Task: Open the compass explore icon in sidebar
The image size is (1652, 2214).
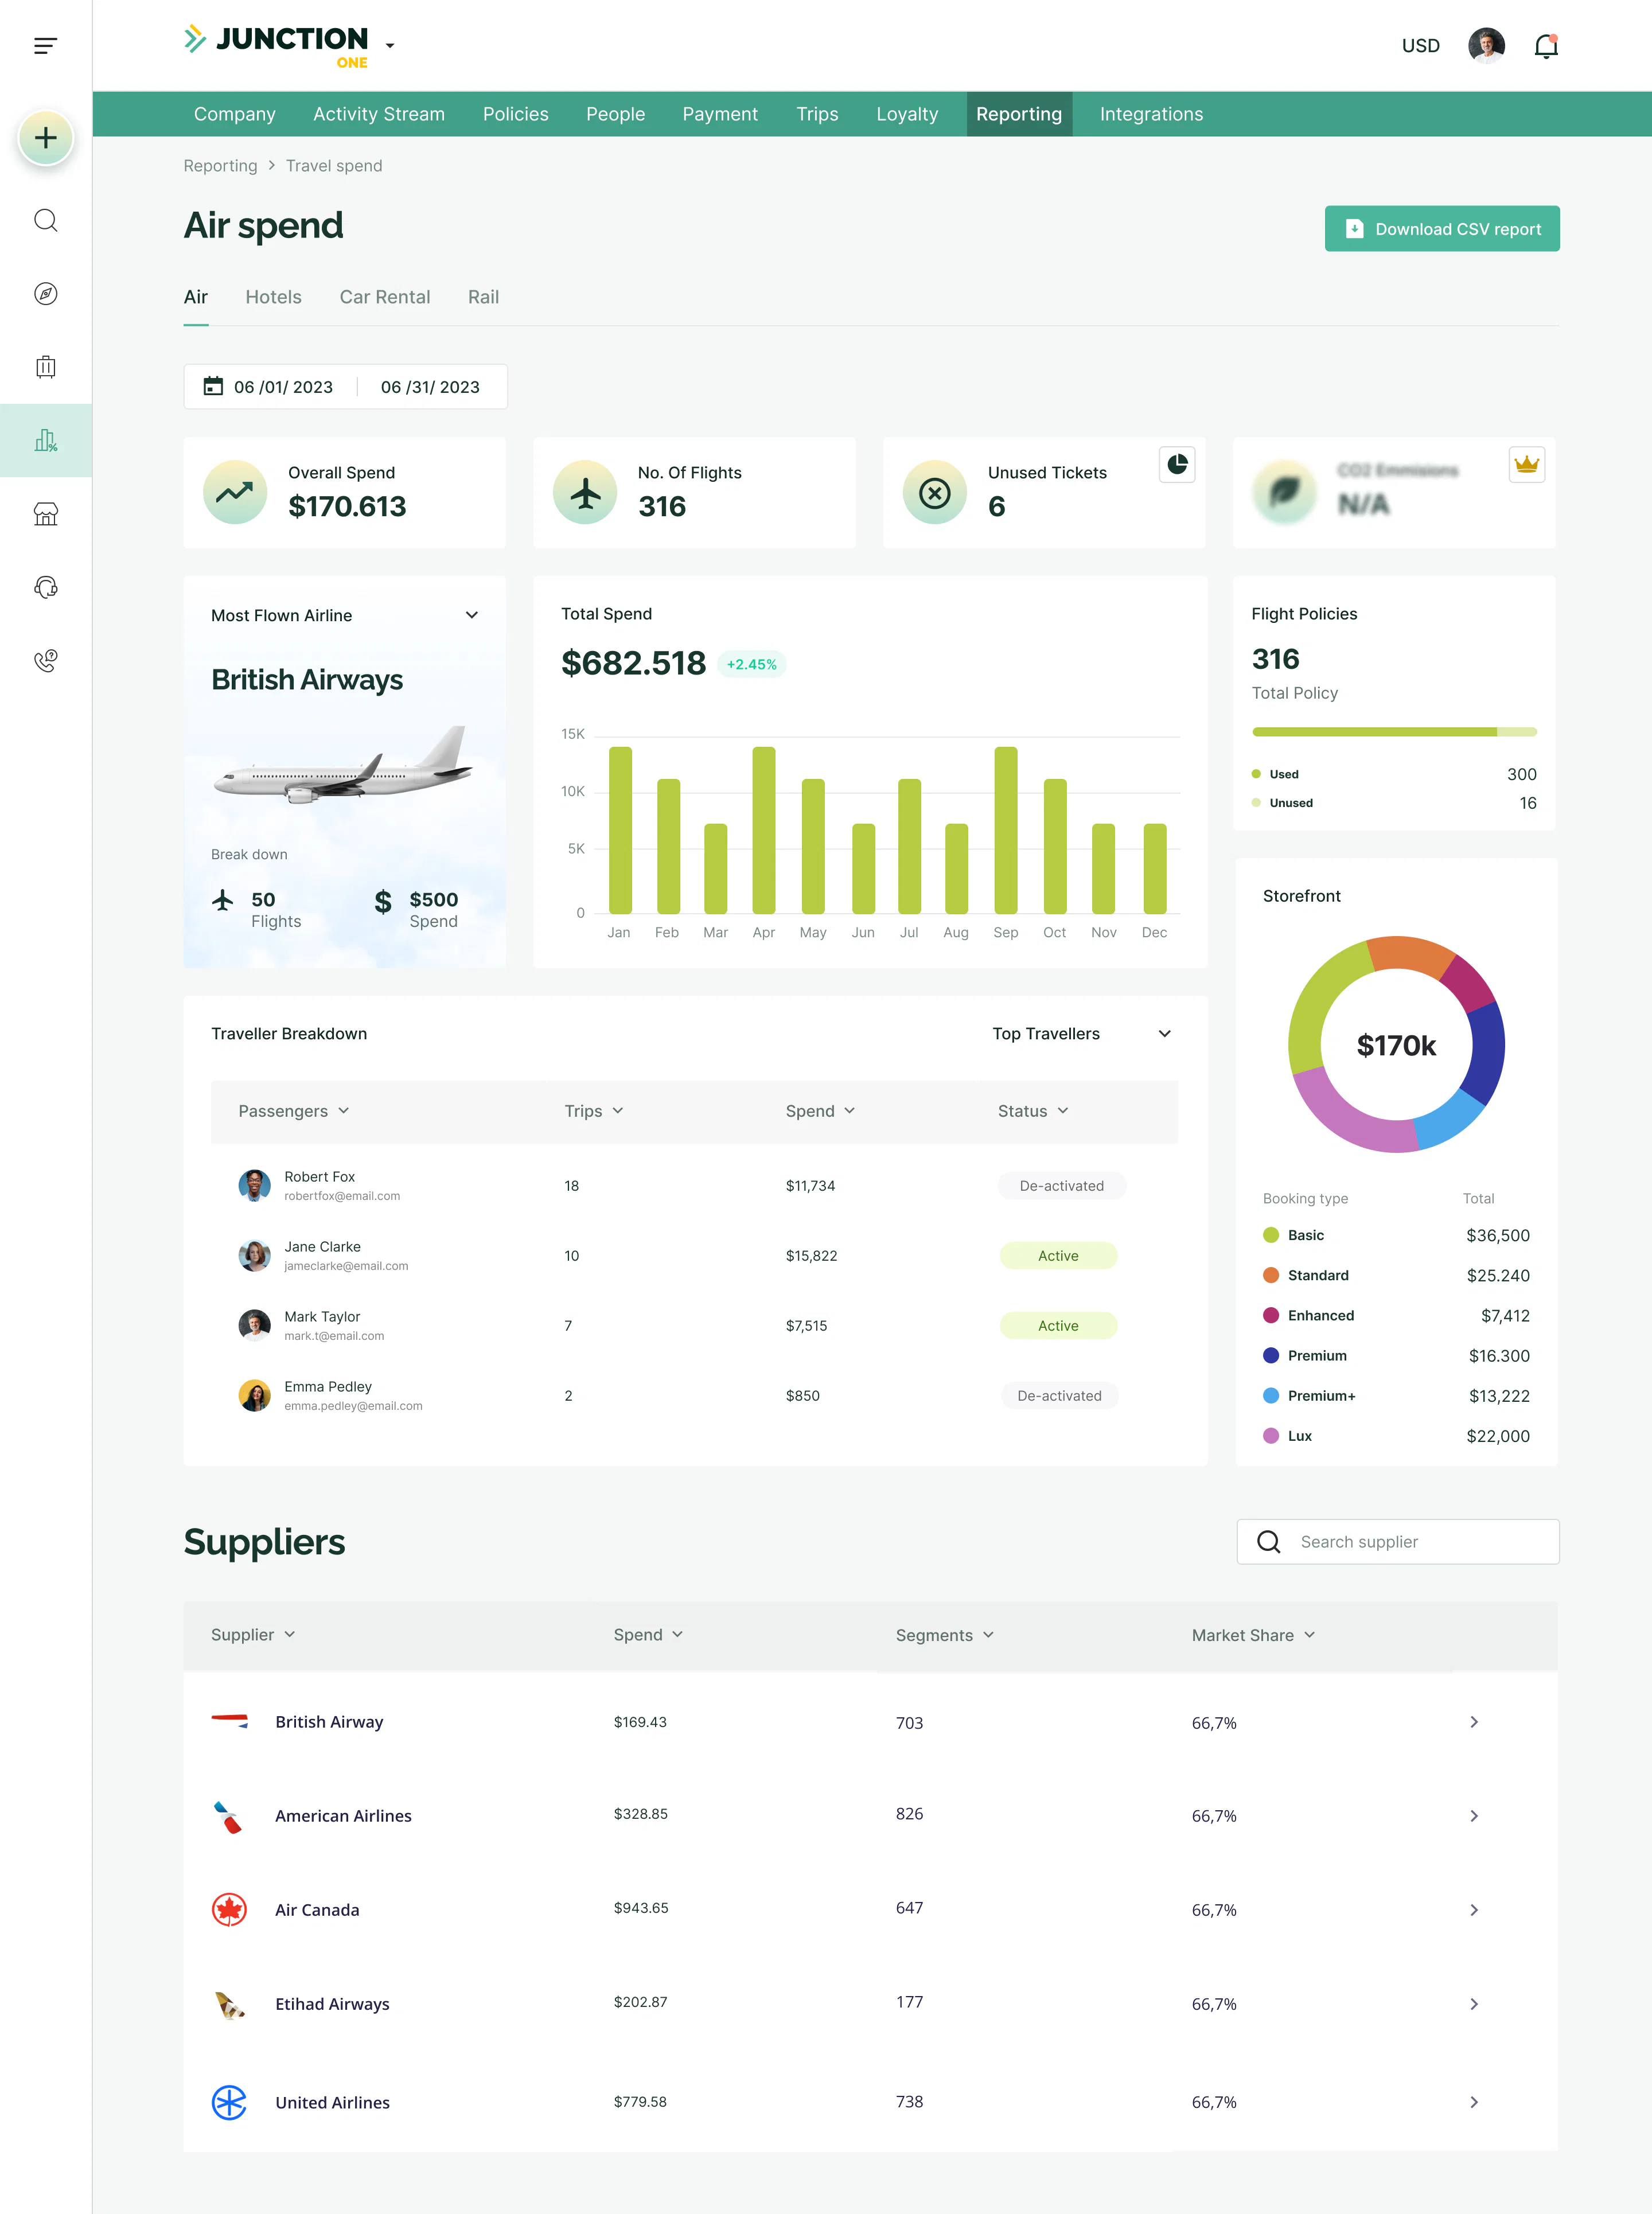Action: pos(46,294)
